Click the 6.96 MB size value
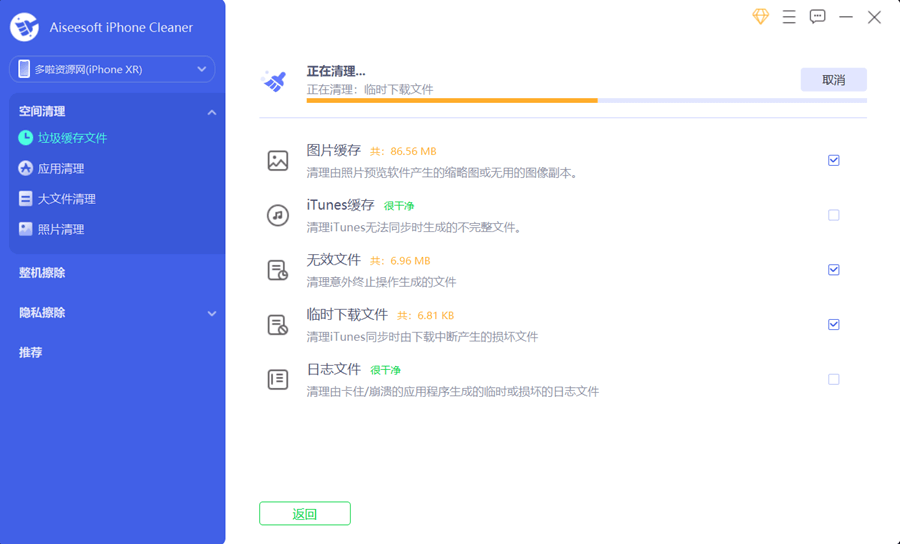 click(x=410, y=261)
